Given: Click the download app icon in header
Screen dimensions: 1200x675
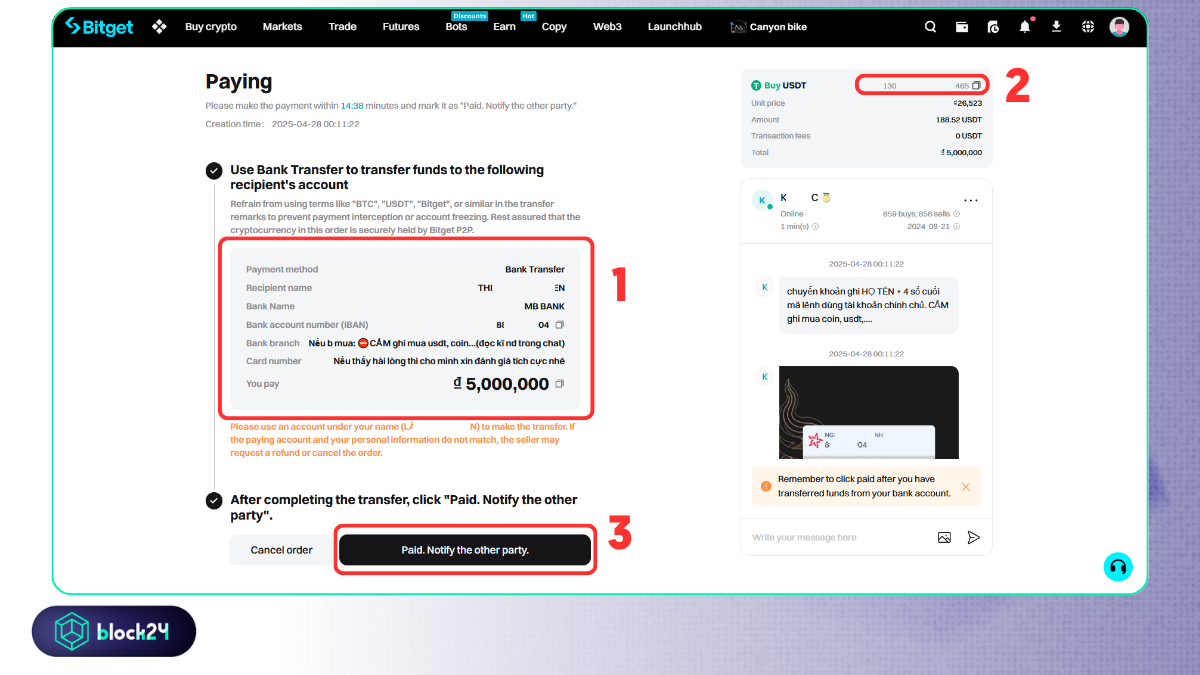Looking at the screenshot, I should [x=1056, y=27].
